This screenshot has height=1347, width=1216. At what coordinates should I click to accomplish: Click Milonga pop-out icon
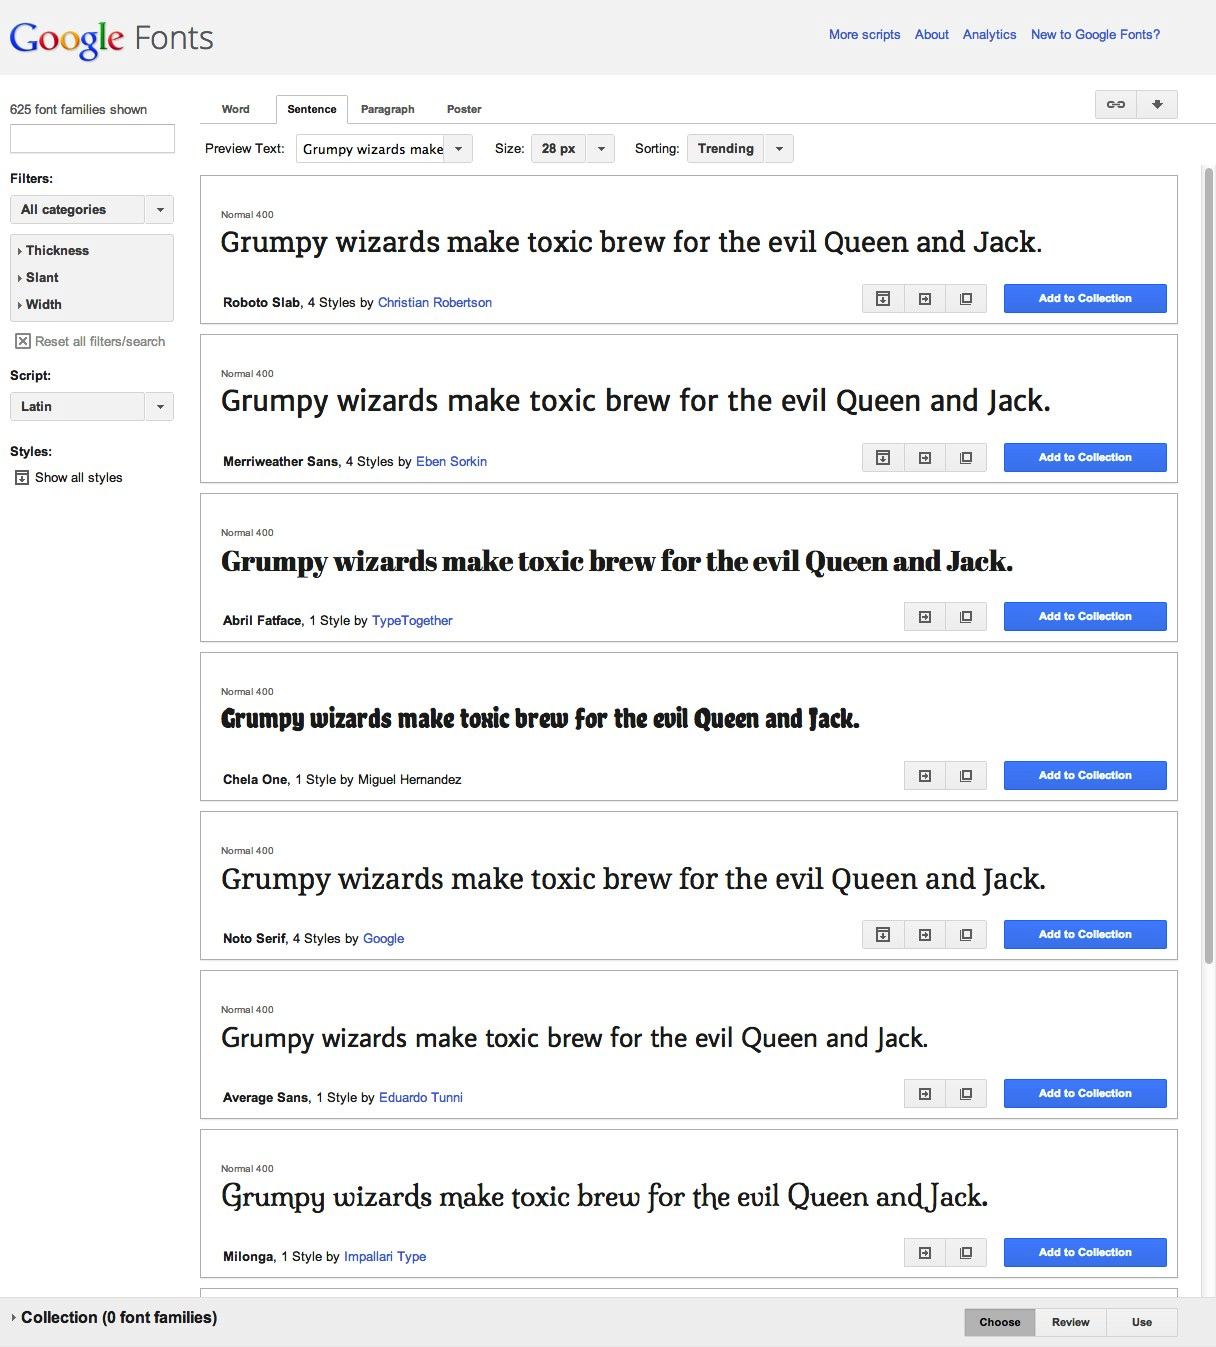pos(966,1252)
